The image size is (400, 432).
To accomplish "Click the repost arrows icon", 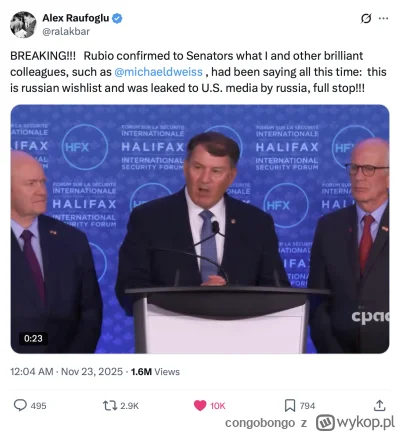I will tap(110, 406).
